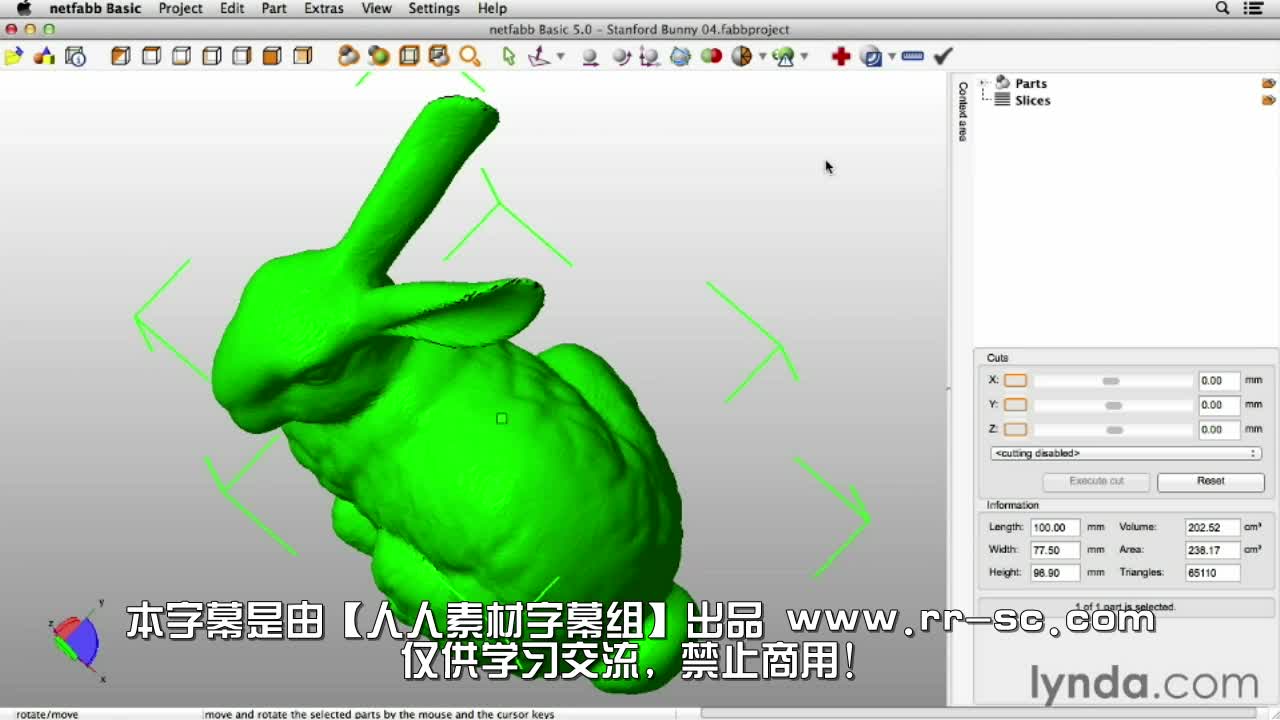The height and width of the screenshot is (720, 1280).
Task: Open the Help menu
Action: (x=492, y=8)
